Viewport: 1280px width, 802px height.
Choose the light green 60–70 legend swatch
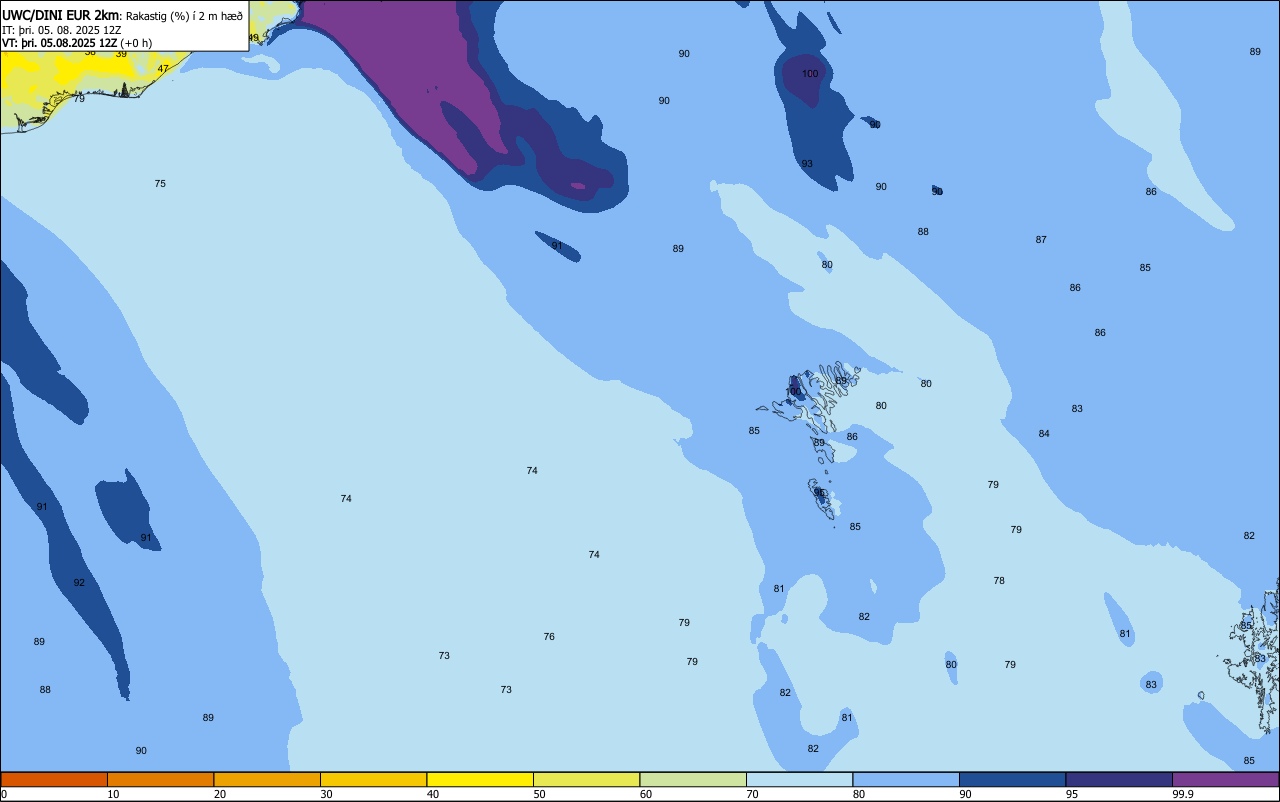tap(693, 779)
